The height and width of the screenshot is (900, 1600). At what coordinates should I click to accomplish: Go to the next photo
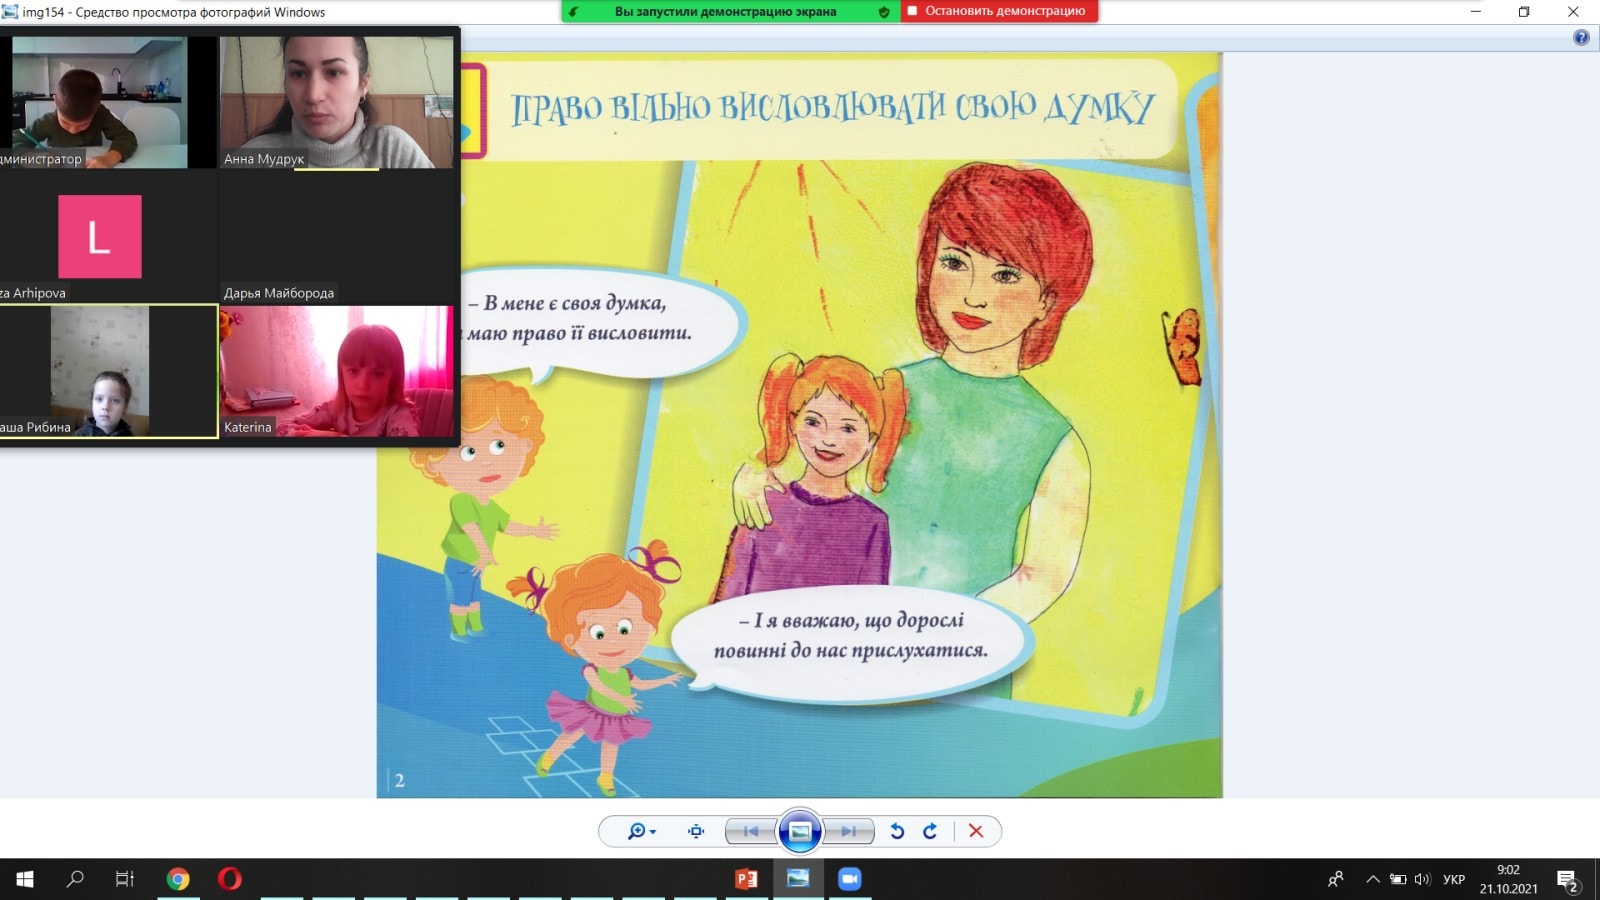click(848, 831)
